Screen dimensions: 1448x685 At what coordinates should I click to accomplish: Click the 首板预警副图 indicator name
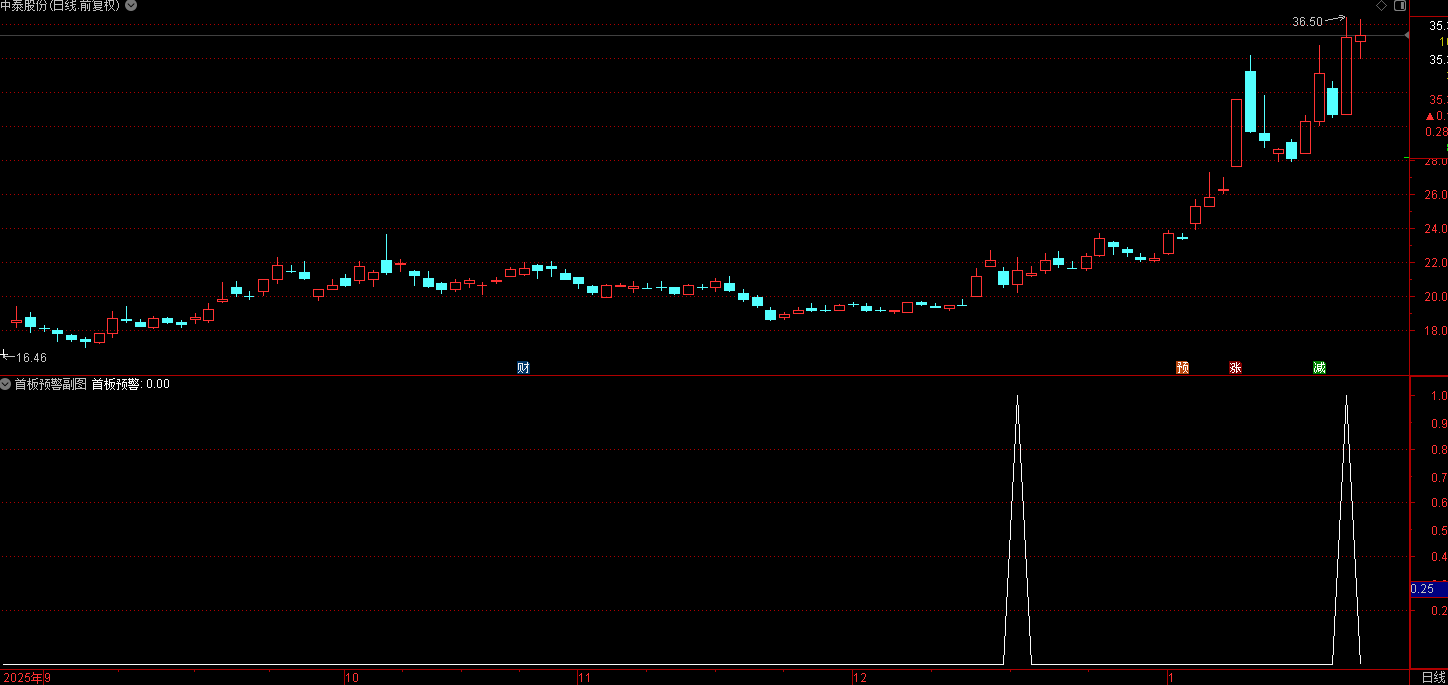click(50, 384)
